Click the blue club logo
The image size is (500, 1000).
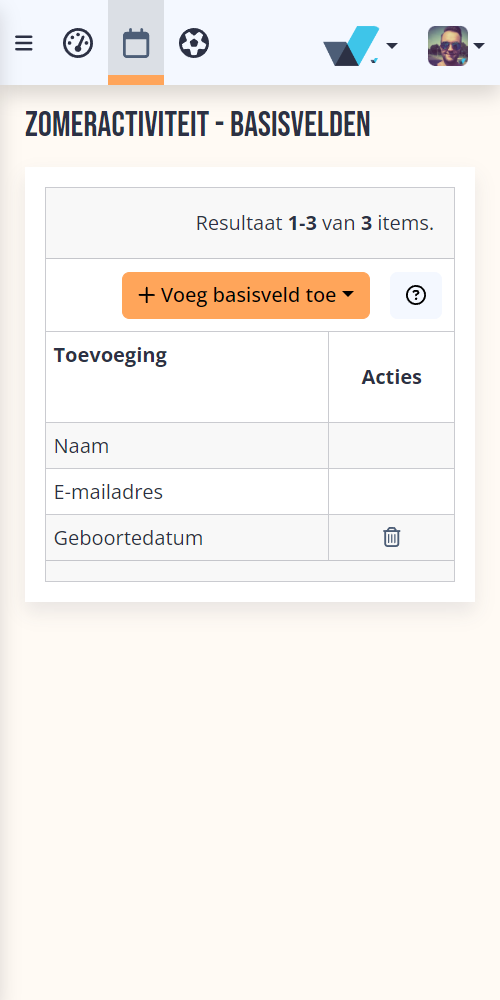(x=351, y=45)
